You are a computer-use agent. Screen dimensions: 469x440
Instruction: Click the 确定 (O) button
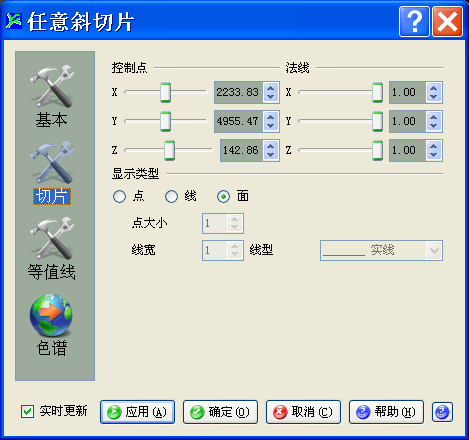click(220, 412)
